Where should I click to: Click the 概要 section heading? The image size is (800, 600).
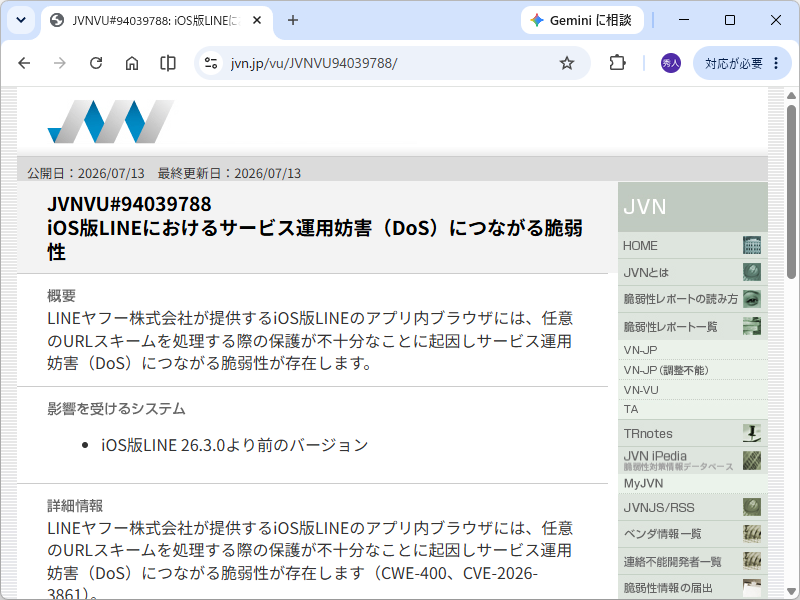[61, 295]
